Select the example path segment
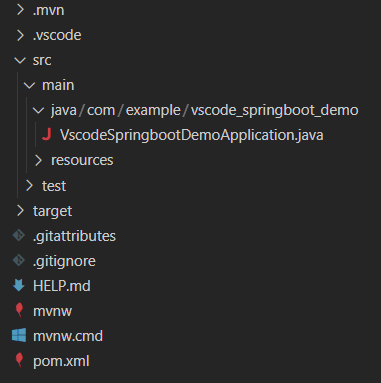Image resolution: width=381 pixels, height=383 pixels. [153, 110]
